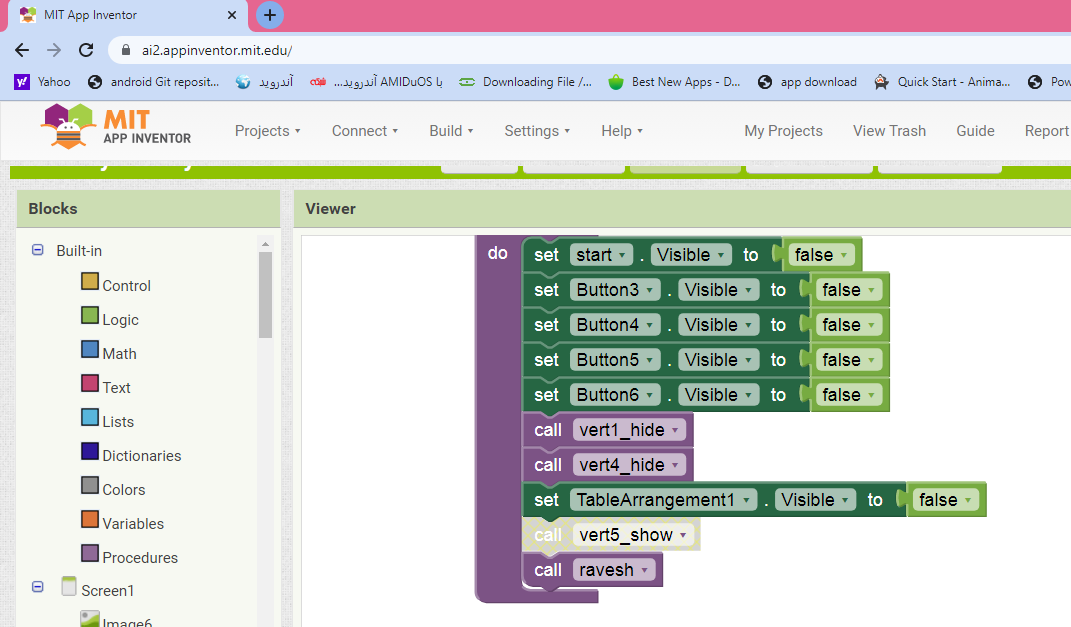
Task: Open the Text blocks drawer
Action: pos(116,387)
